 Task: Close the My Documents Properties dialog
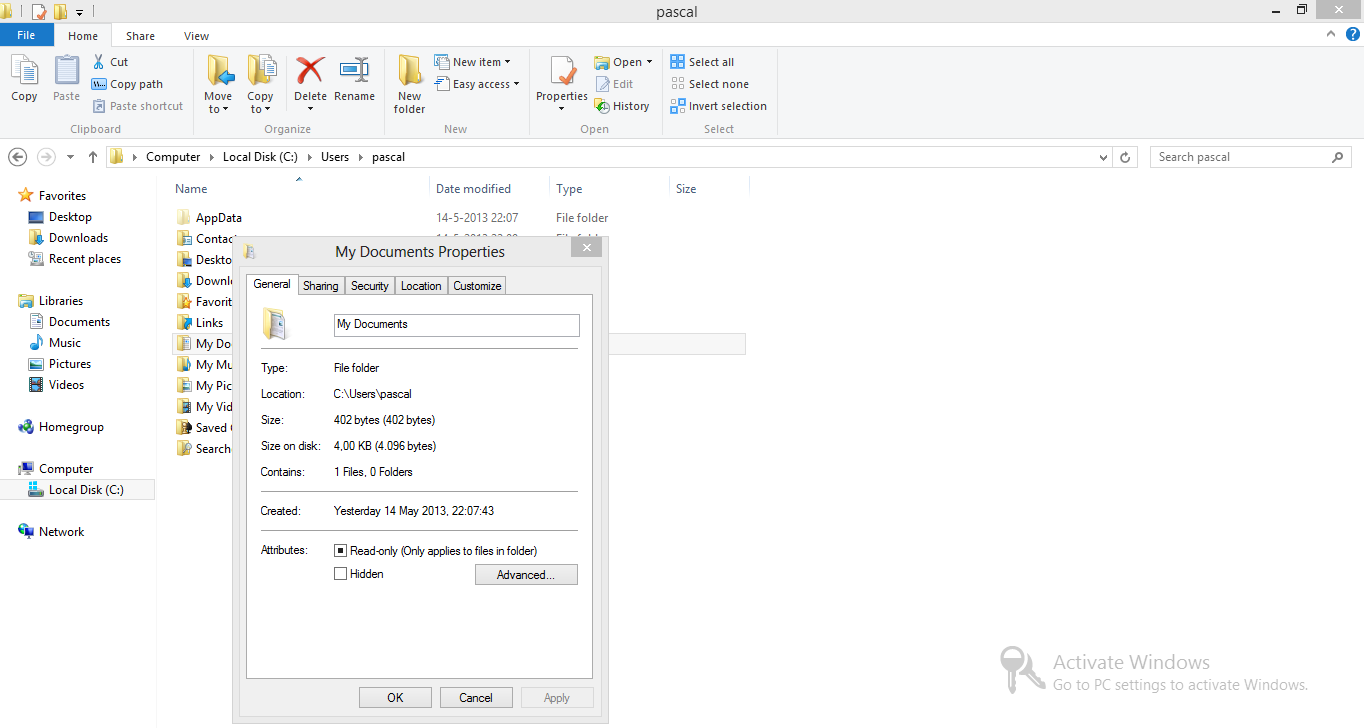click(587, 248)
